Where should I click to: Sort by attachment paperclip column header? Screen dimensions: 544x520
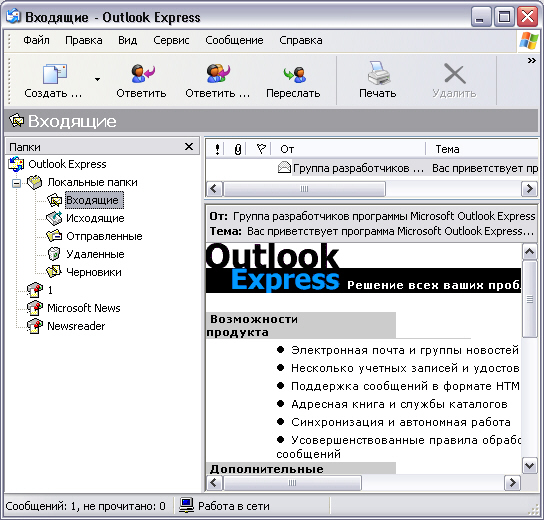coord(238,149)
